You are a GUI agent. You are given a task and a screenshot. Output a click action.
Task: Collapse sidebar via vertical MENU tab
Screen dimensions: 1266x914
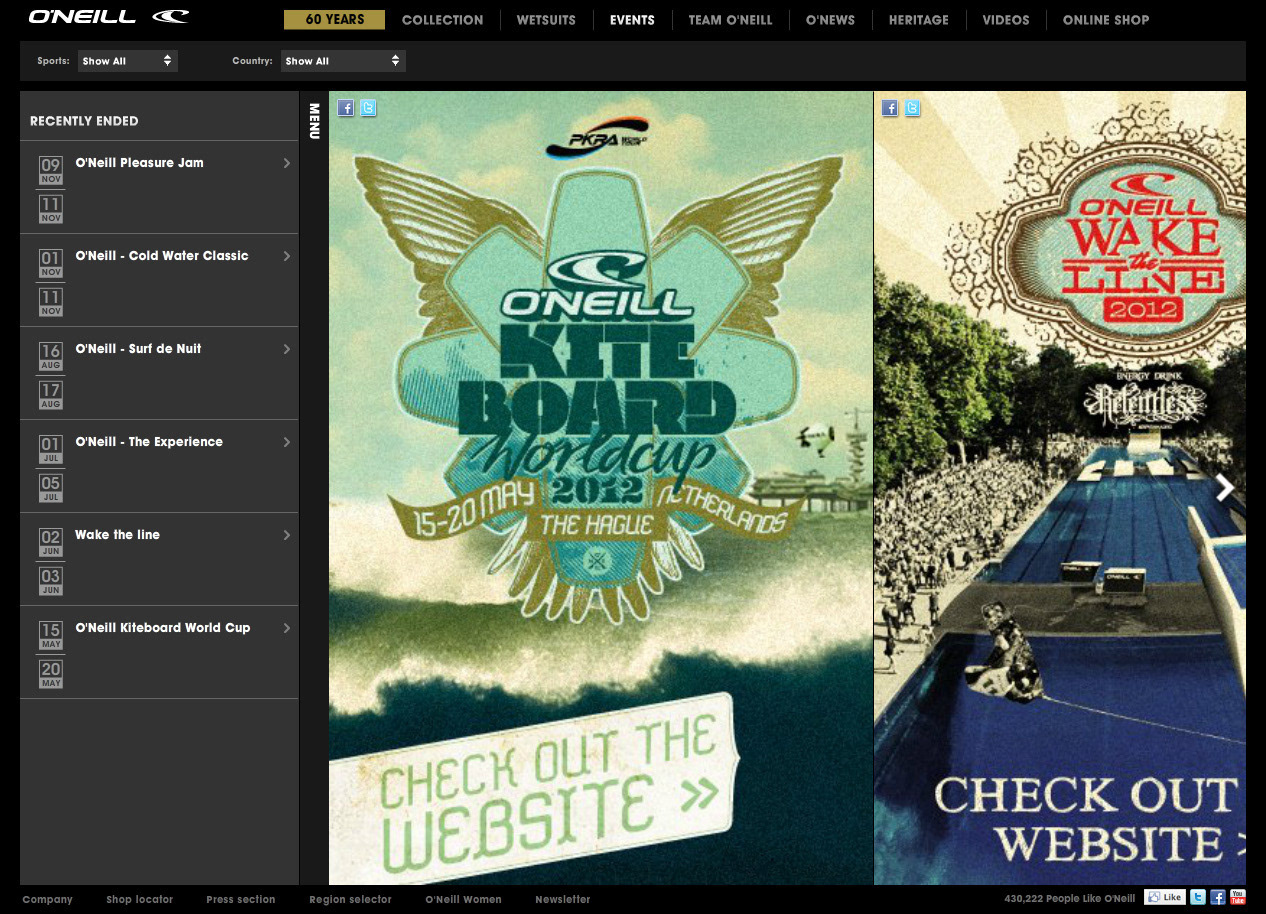314,121
